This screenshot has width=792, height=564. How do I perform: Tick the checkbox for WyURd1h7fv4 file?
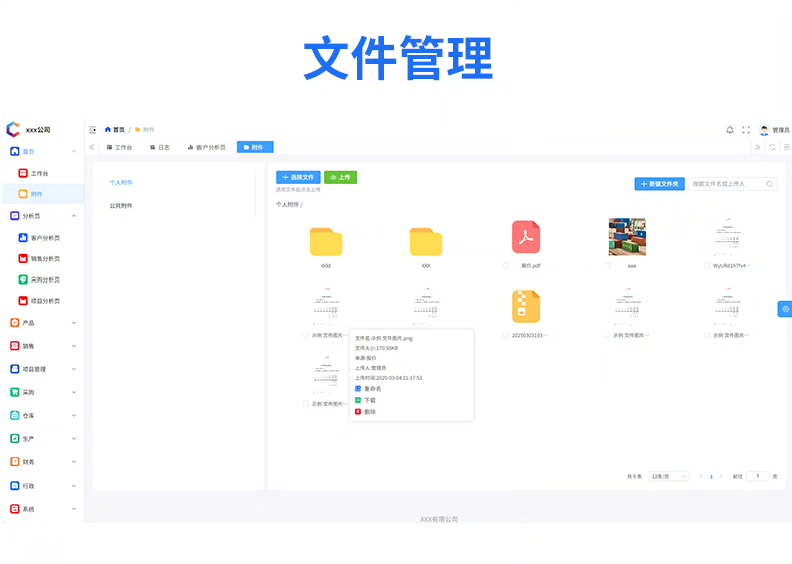(x=707, y=266)
